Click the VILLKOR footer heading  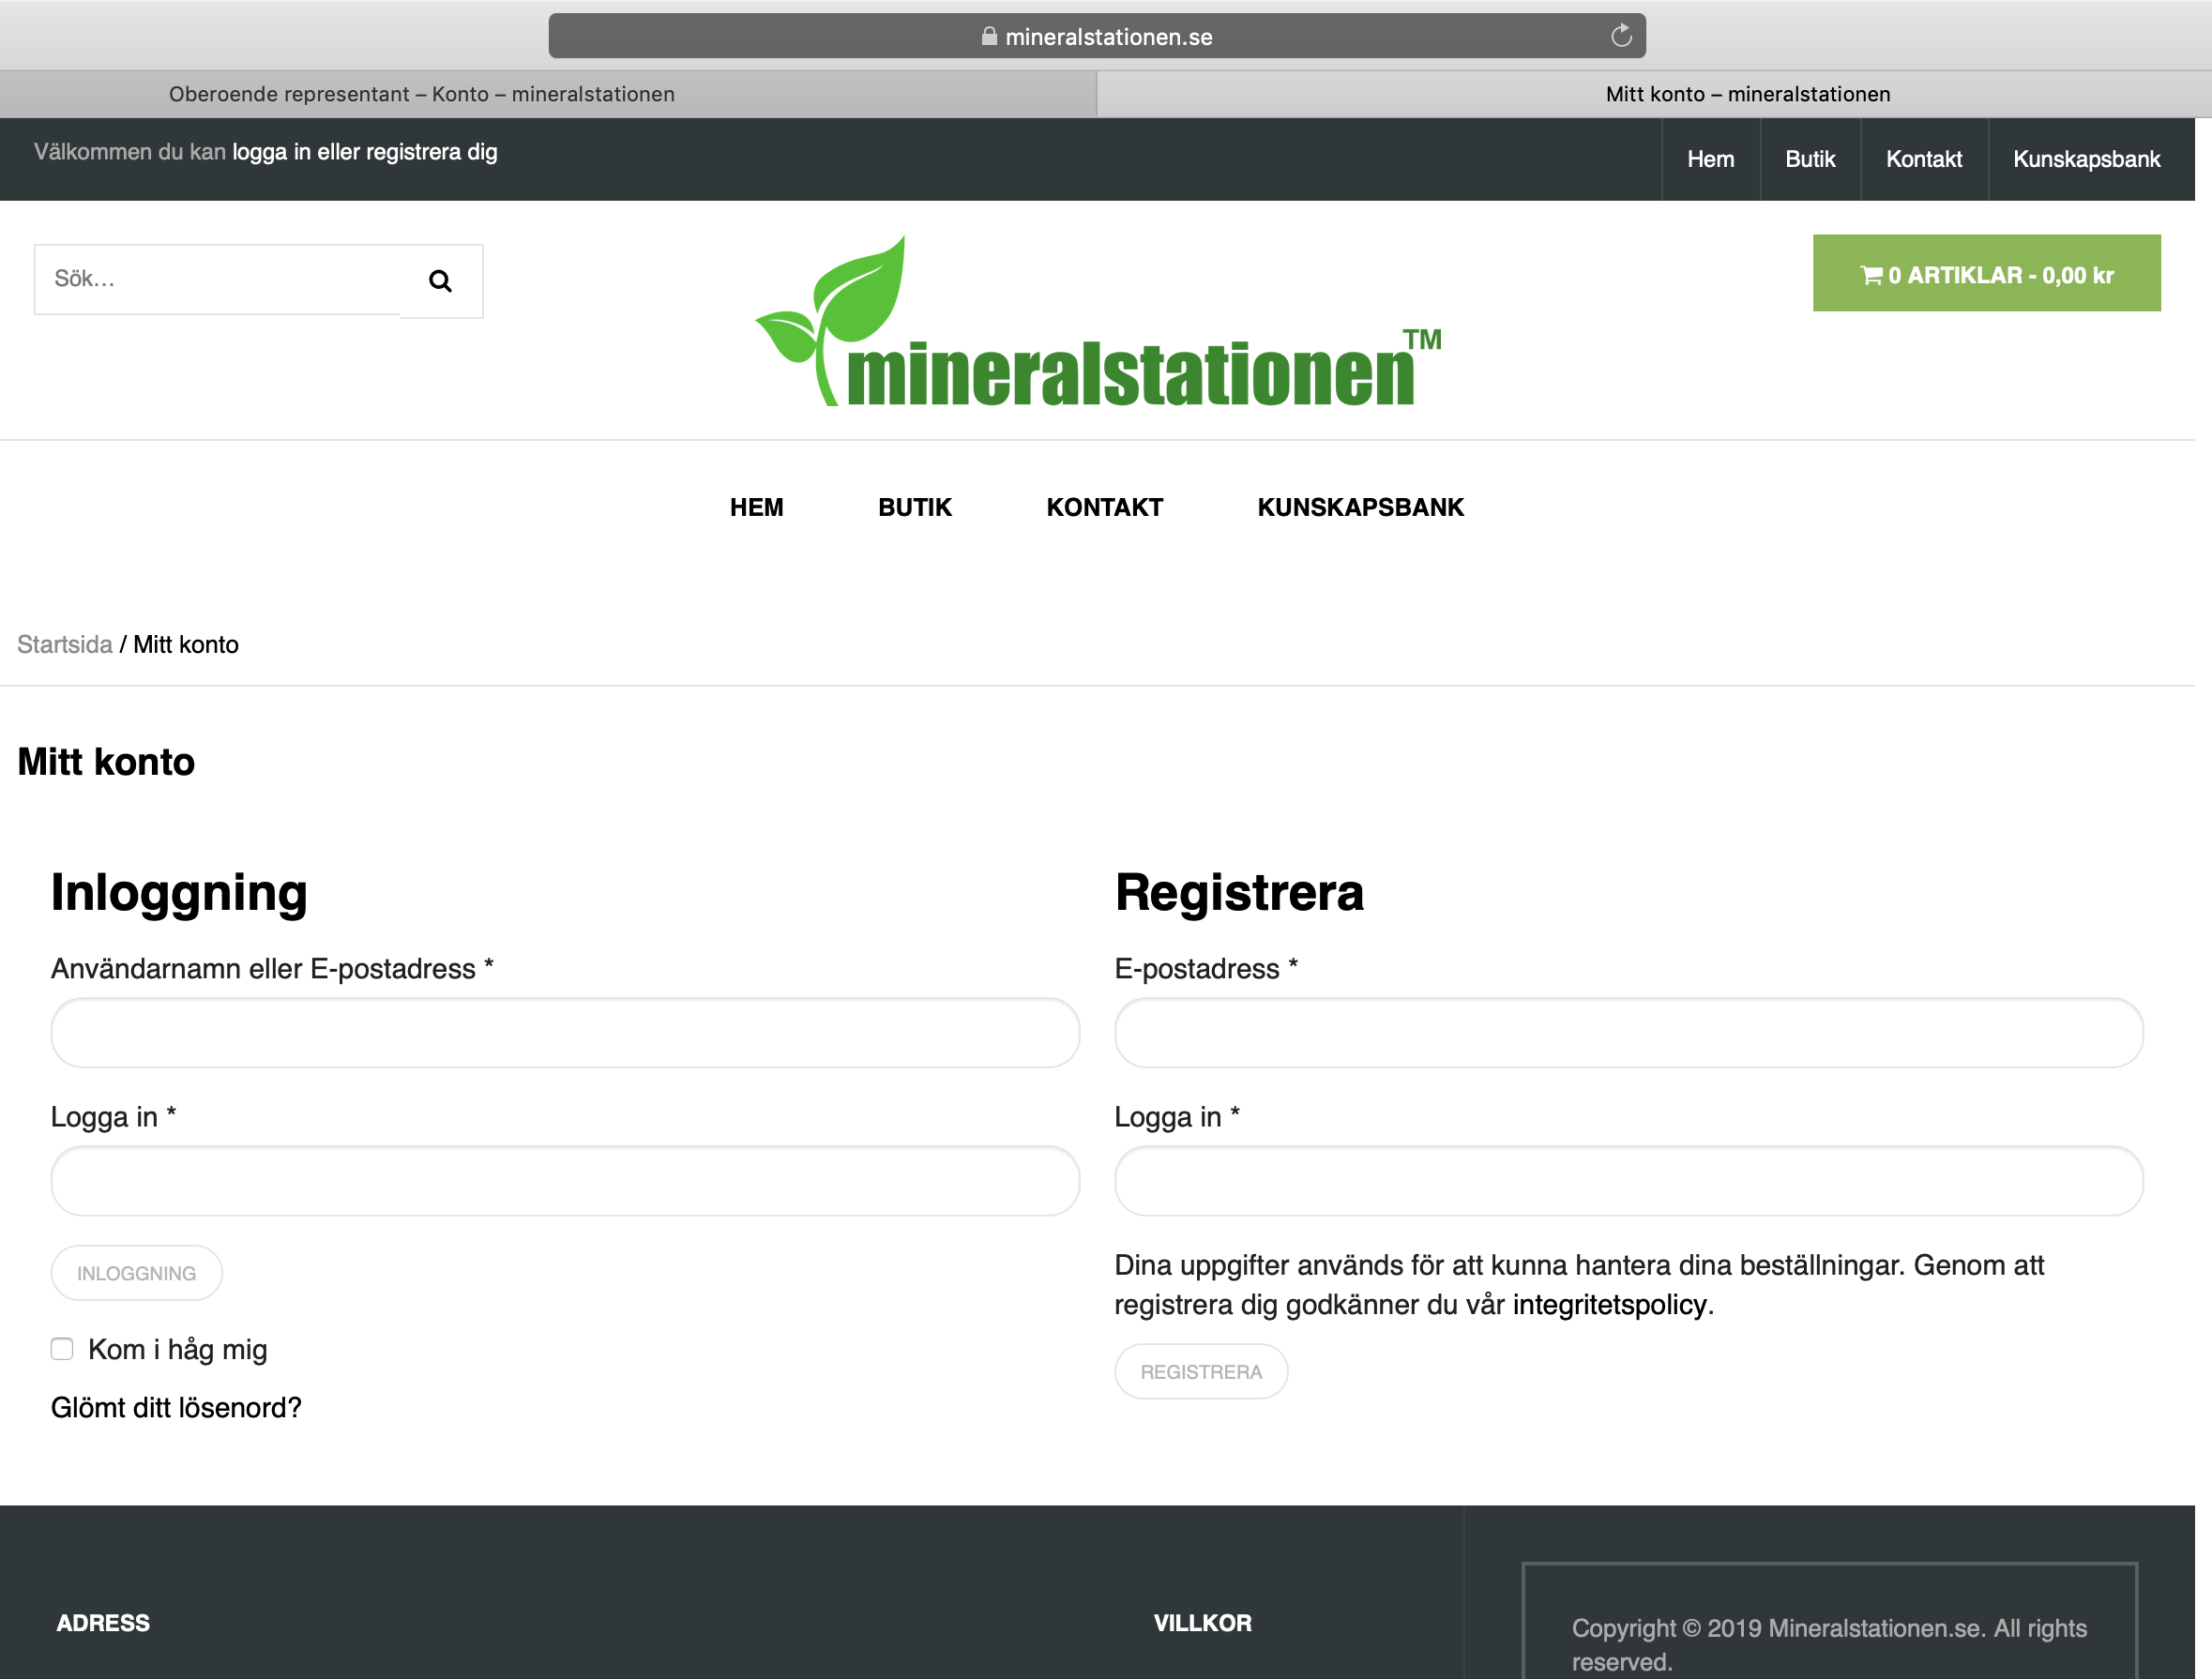click(1202, 1622)
